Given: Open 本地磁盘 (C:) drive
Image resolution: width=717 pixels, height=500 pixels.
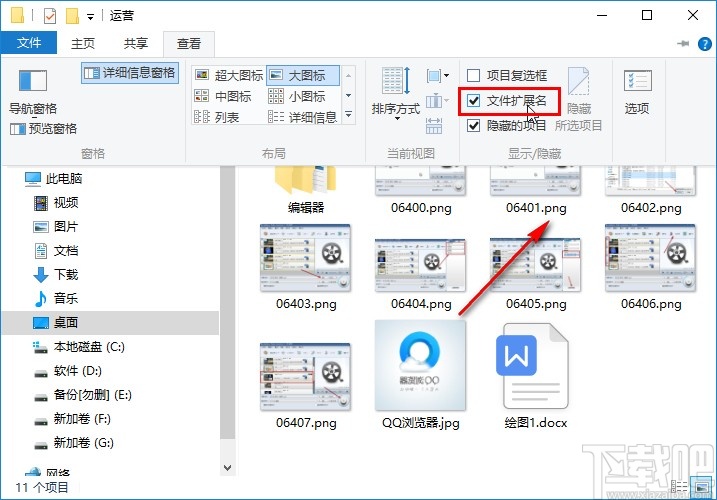Looking at the screenshot, I should coord(79,347).
